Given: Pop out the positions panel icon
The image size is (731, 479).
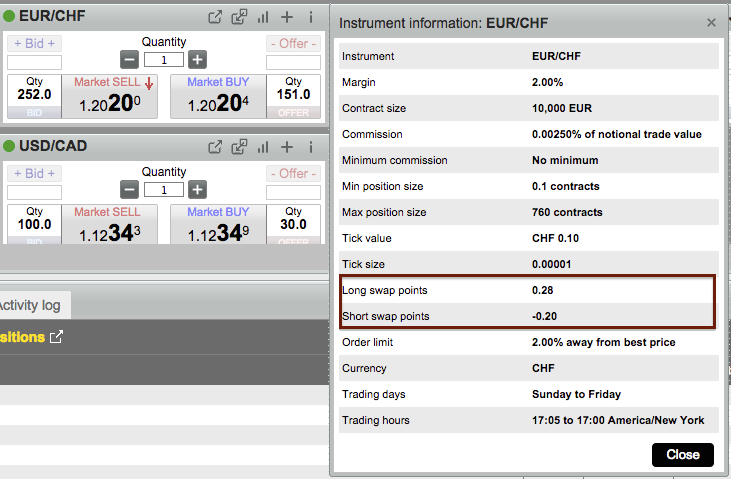Looking at the screenshot, I should [x=56, y=337].
